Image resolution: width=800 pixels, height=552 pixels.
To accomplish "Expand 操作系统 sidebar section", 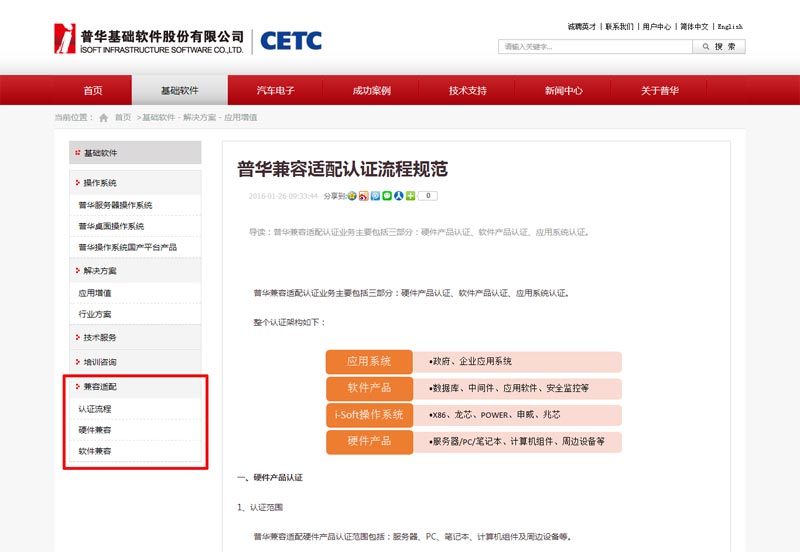I will pos(135,183).
